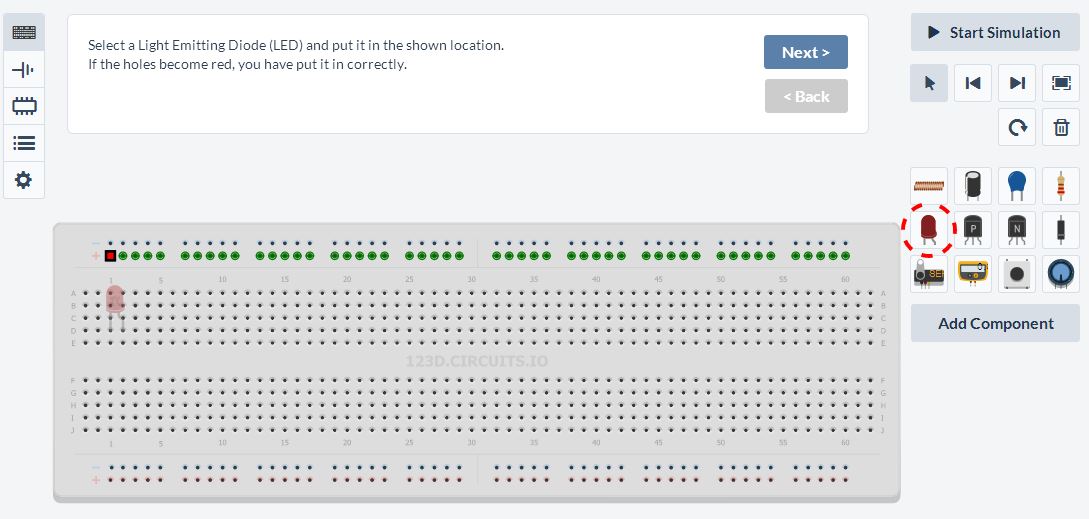The height and width of the screenshot is (519, 1089).
Task: Click the Add Component button
Action: click(x=995, y=323)
